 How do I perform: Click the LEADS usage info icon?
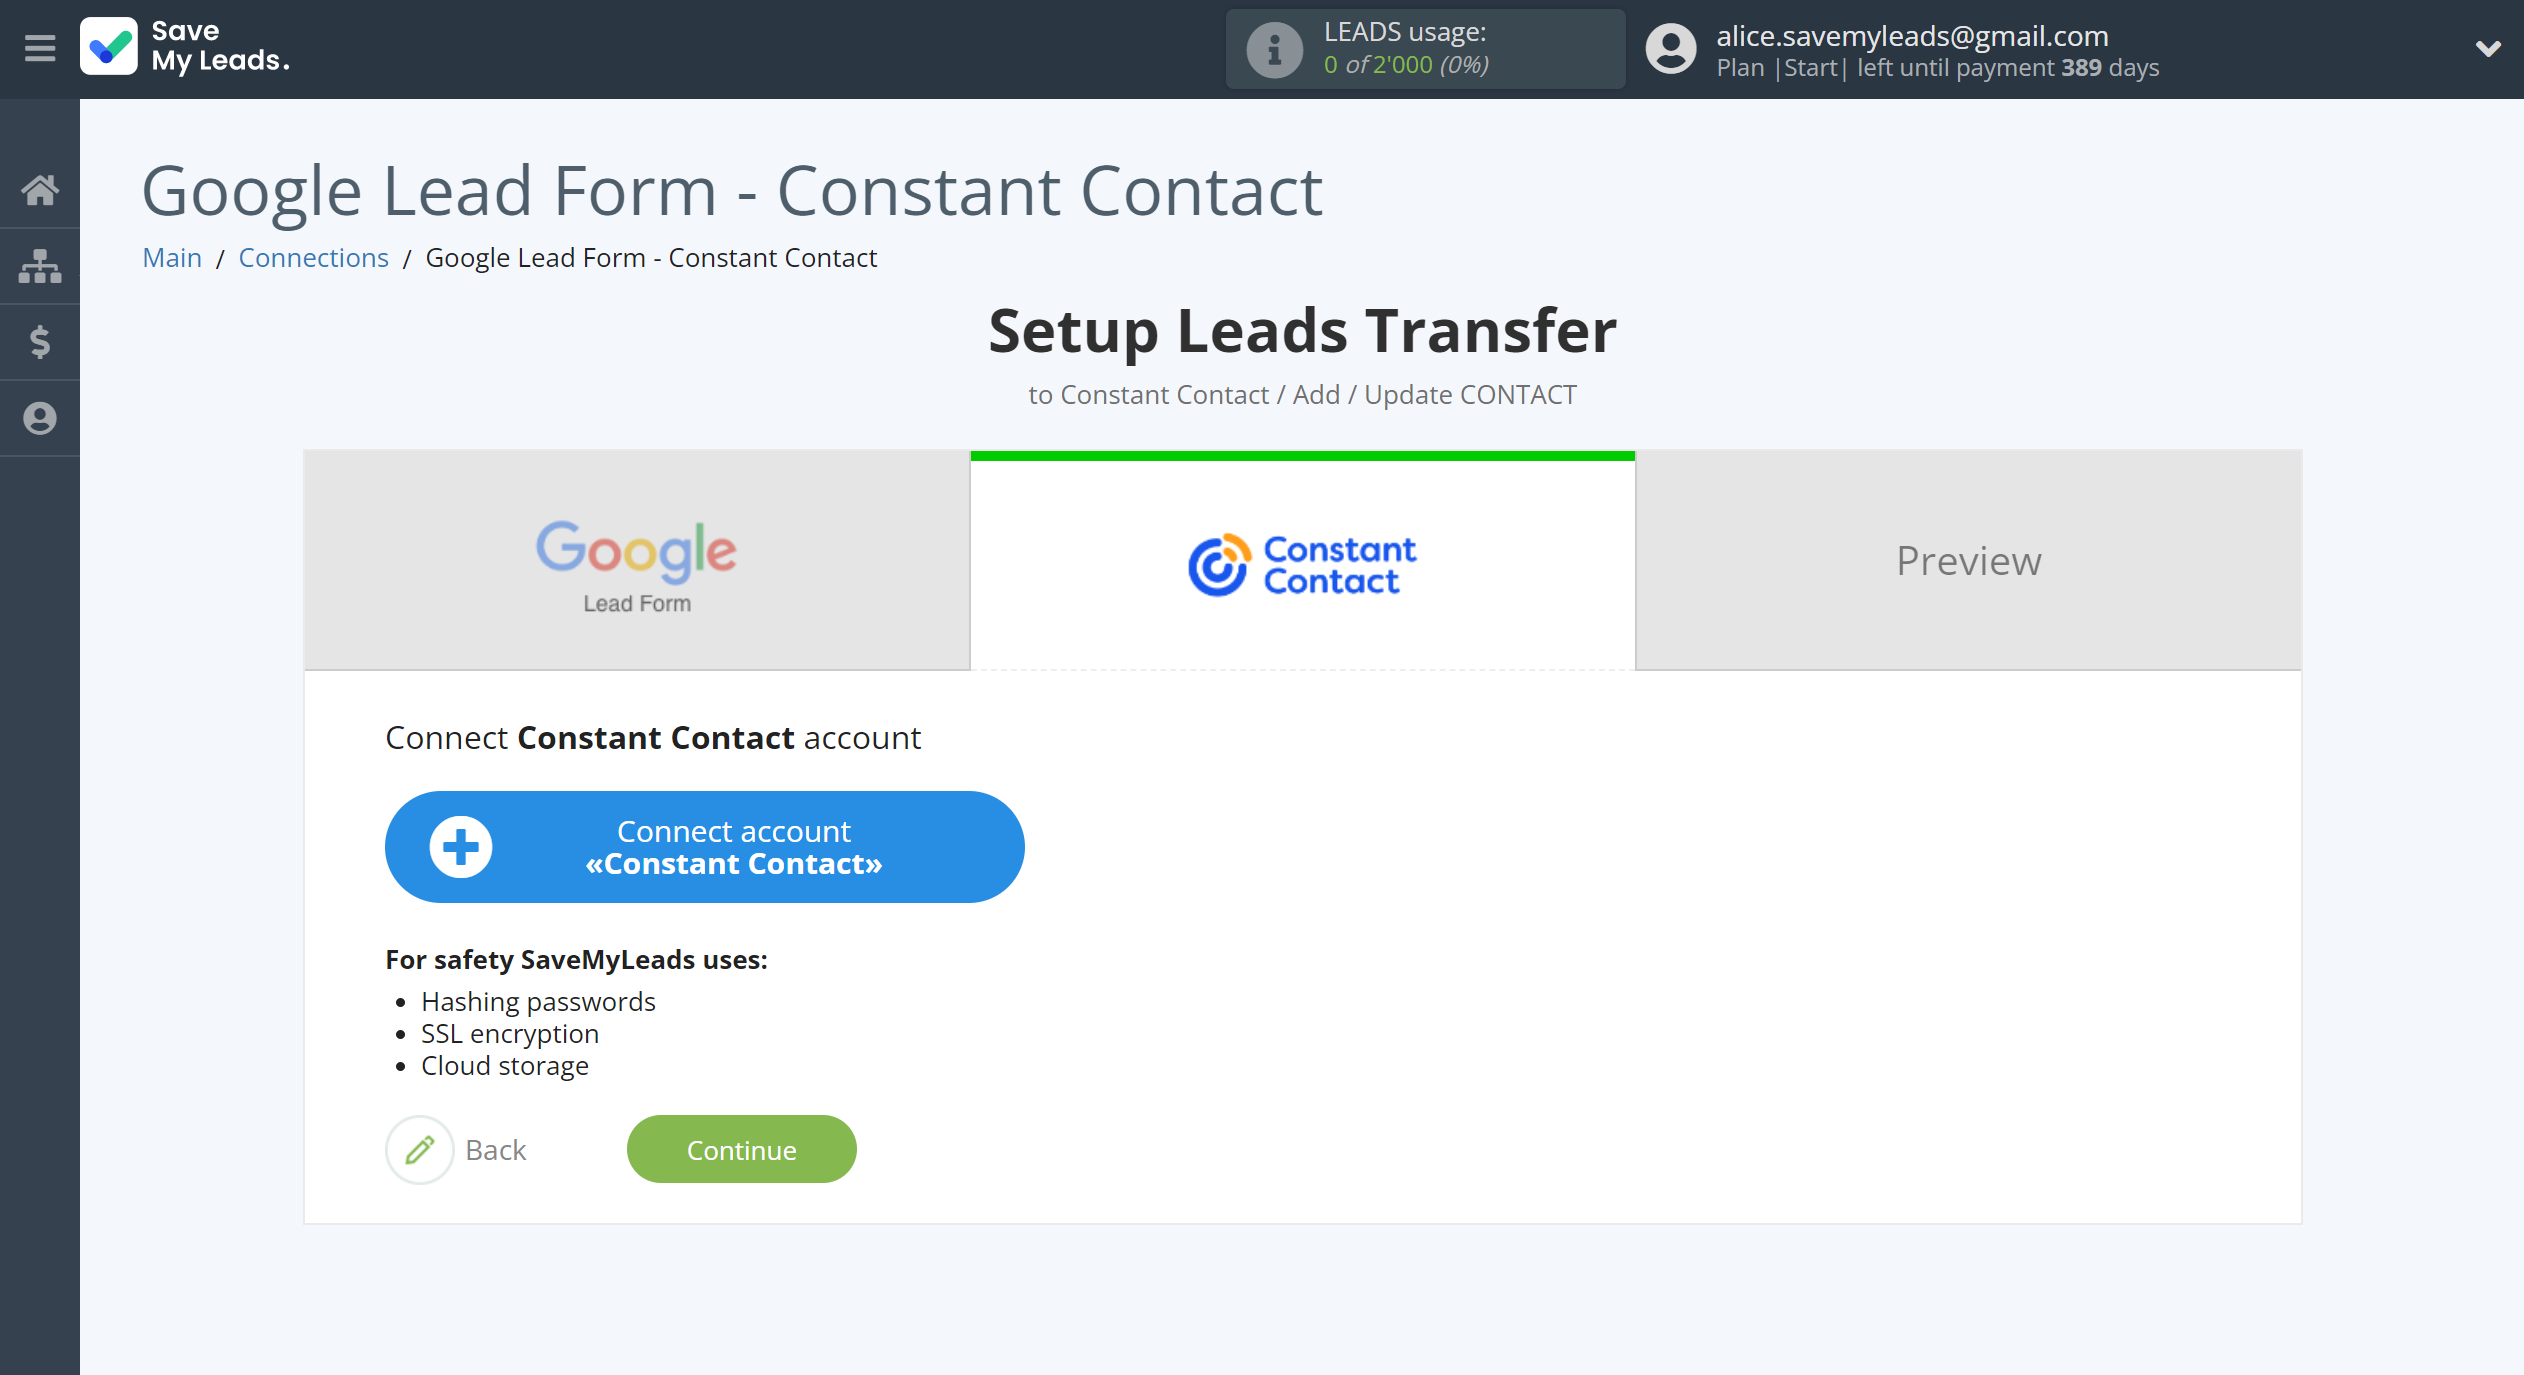1270,49
